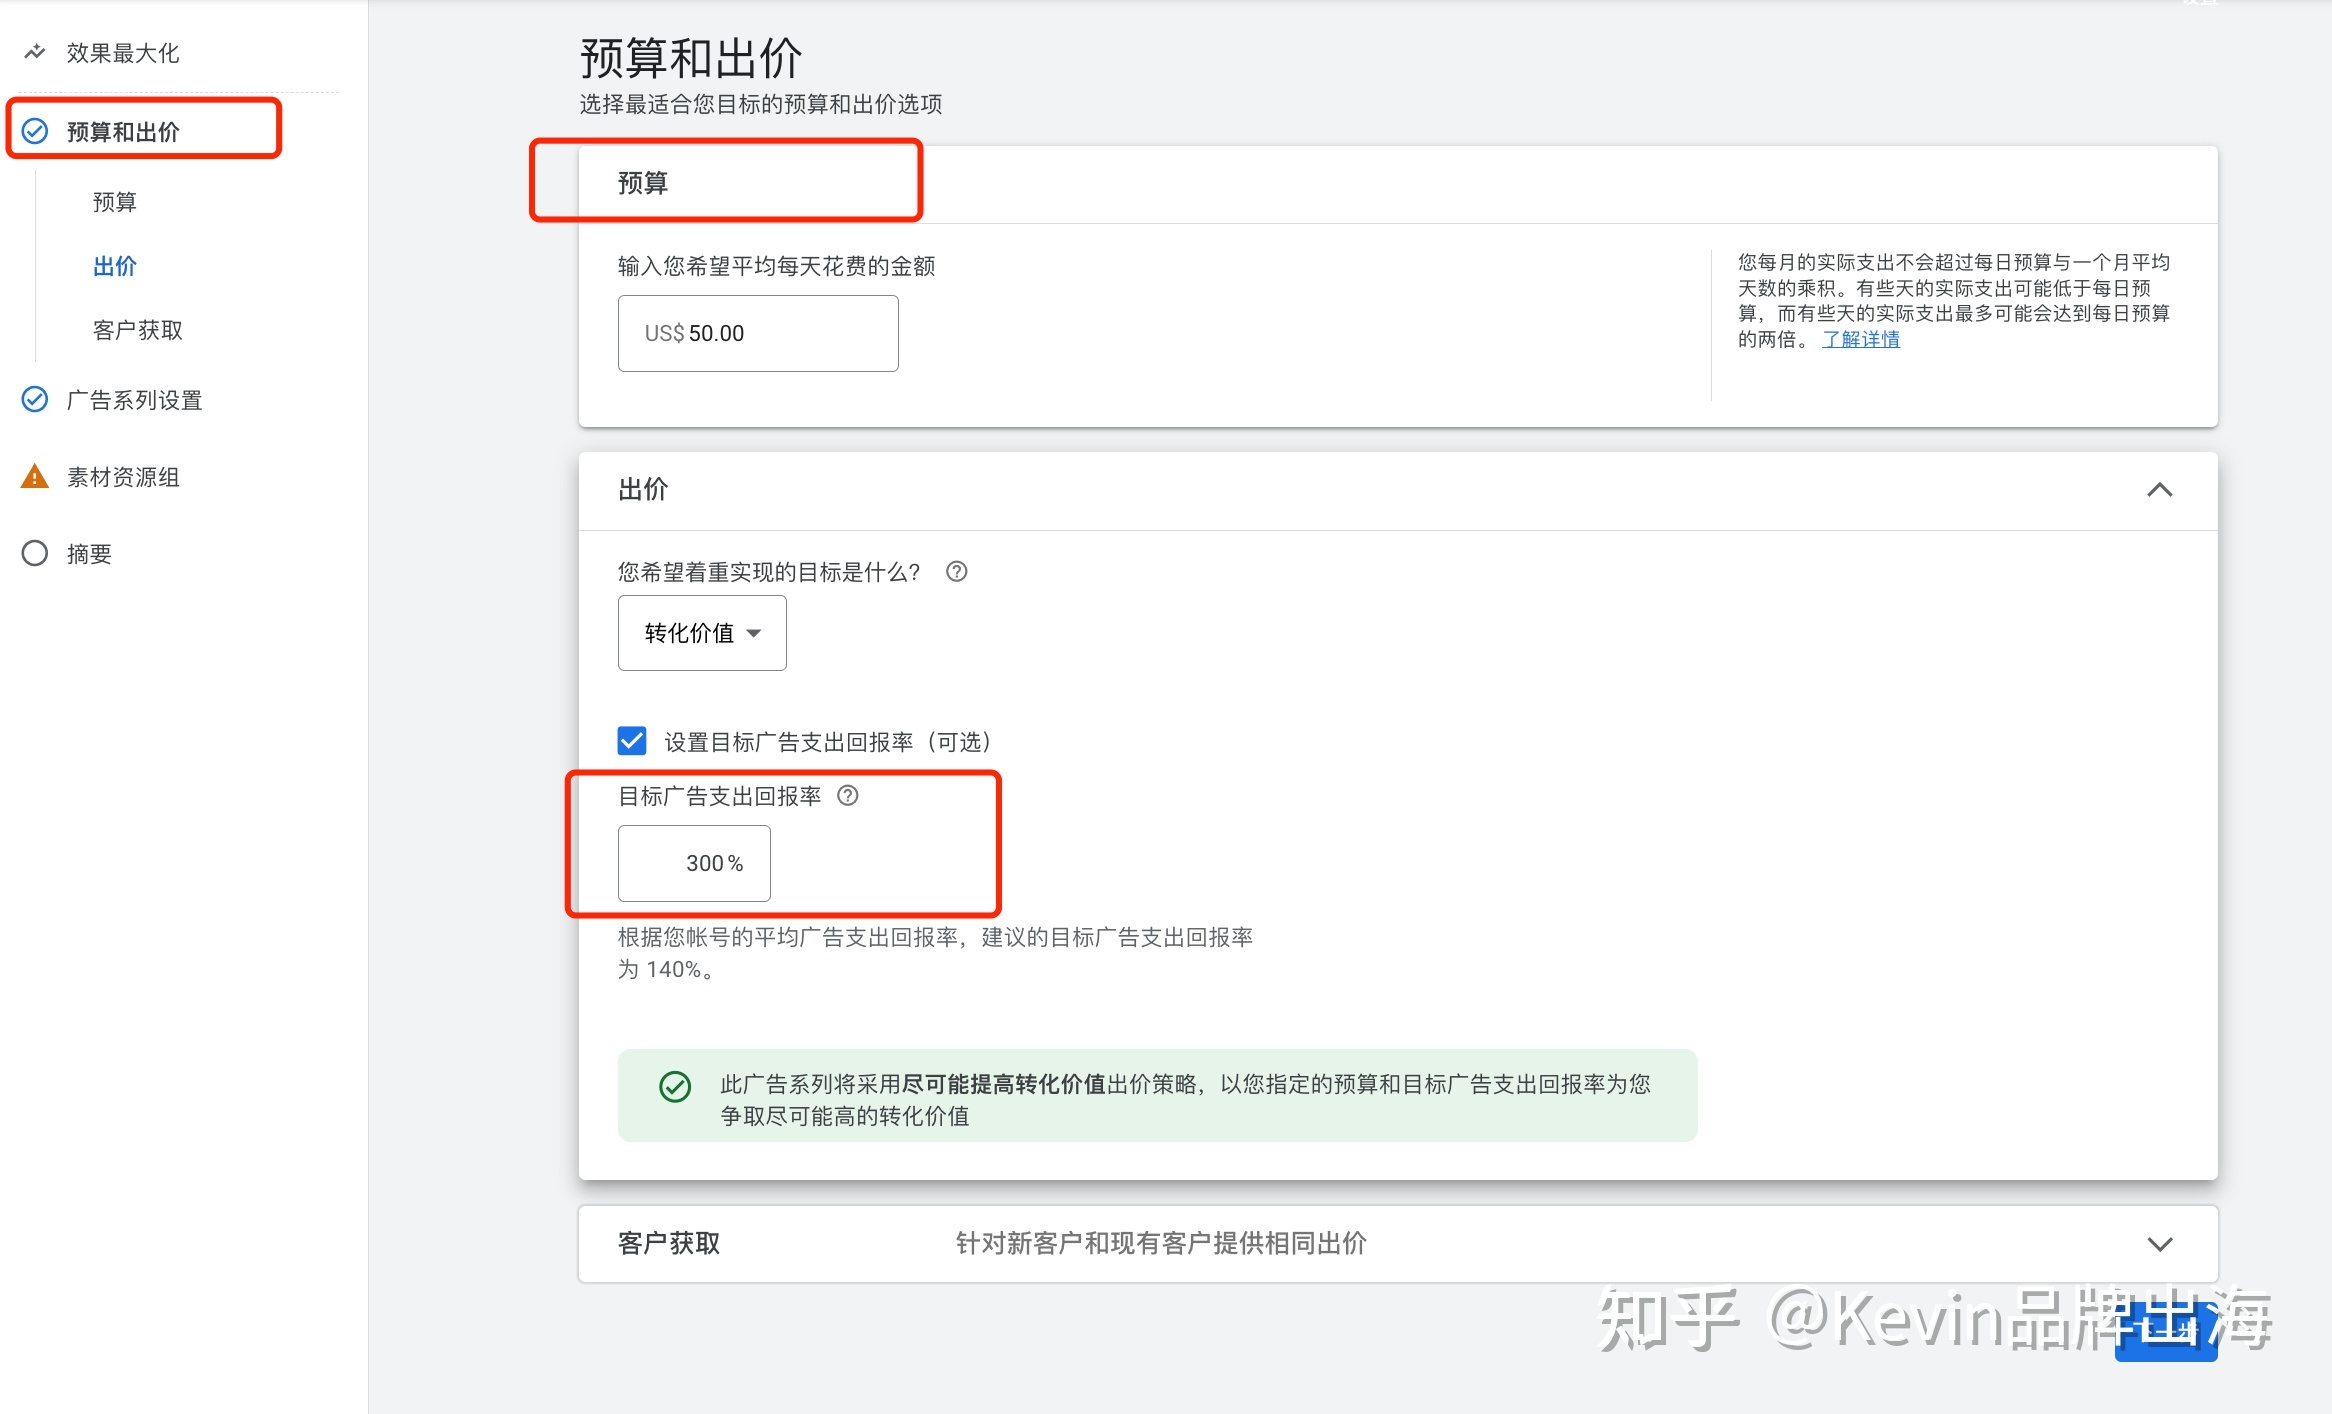Click the daily budget US$ 50.00 field
2332x1414 pixels.
758,333
